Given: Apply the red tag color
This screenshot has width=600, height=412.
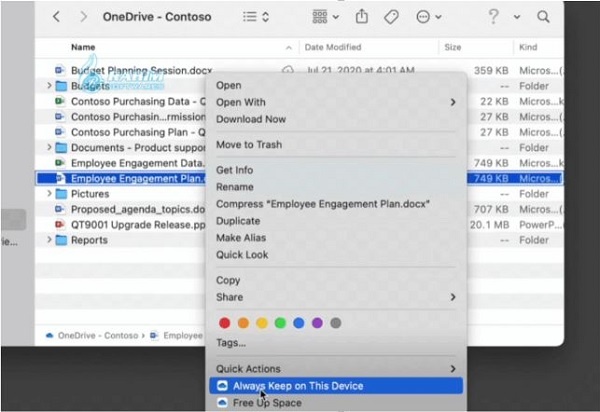Looking at the screenshot, I should click(225, 323).
